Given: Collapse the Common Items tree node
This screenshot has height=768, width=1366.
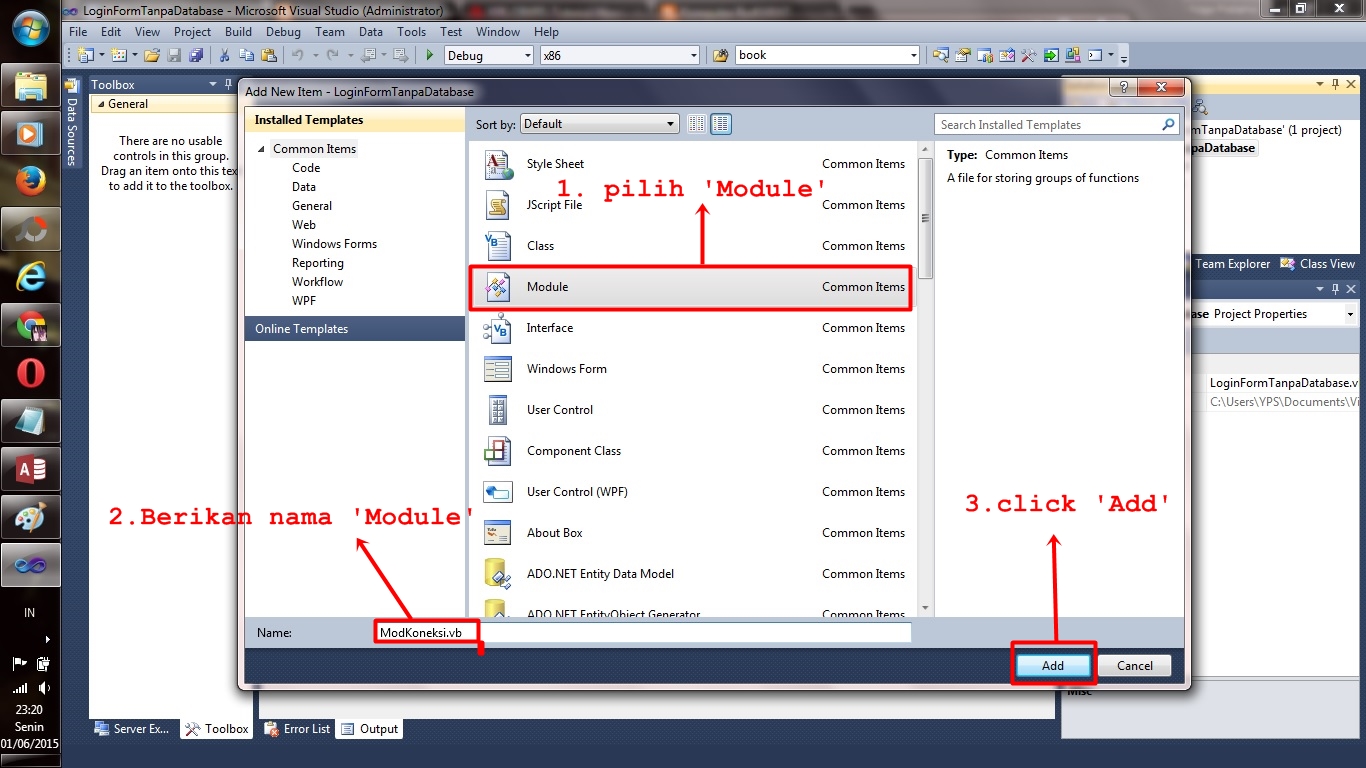Looking at the screenshot, I should 263,148.
